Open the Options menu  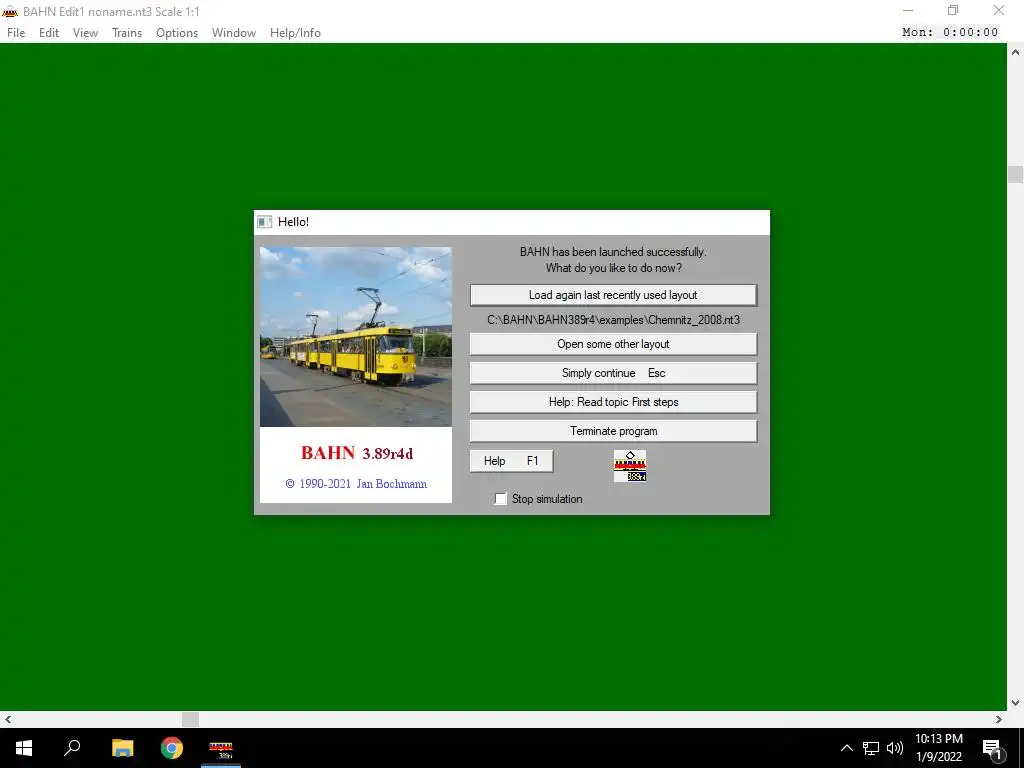pos(177,33)
